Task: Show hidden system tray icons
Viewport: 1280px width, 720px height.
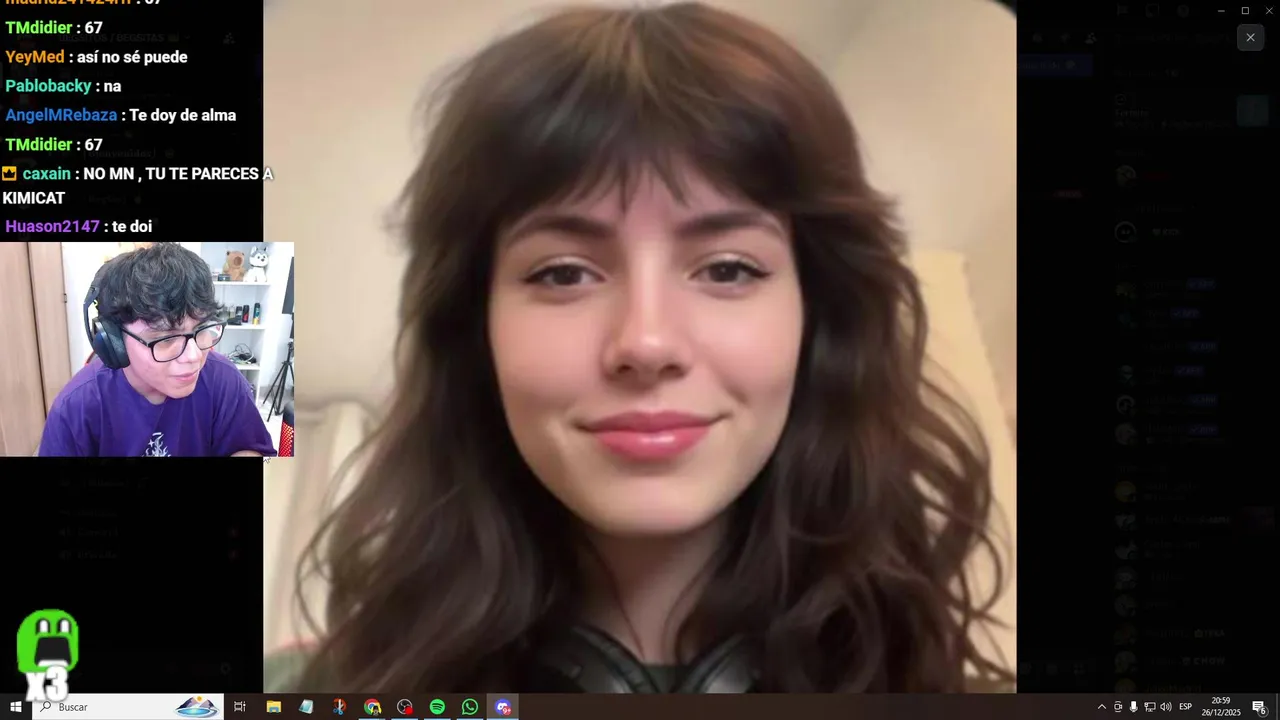Action: [x=1102, y=707]
